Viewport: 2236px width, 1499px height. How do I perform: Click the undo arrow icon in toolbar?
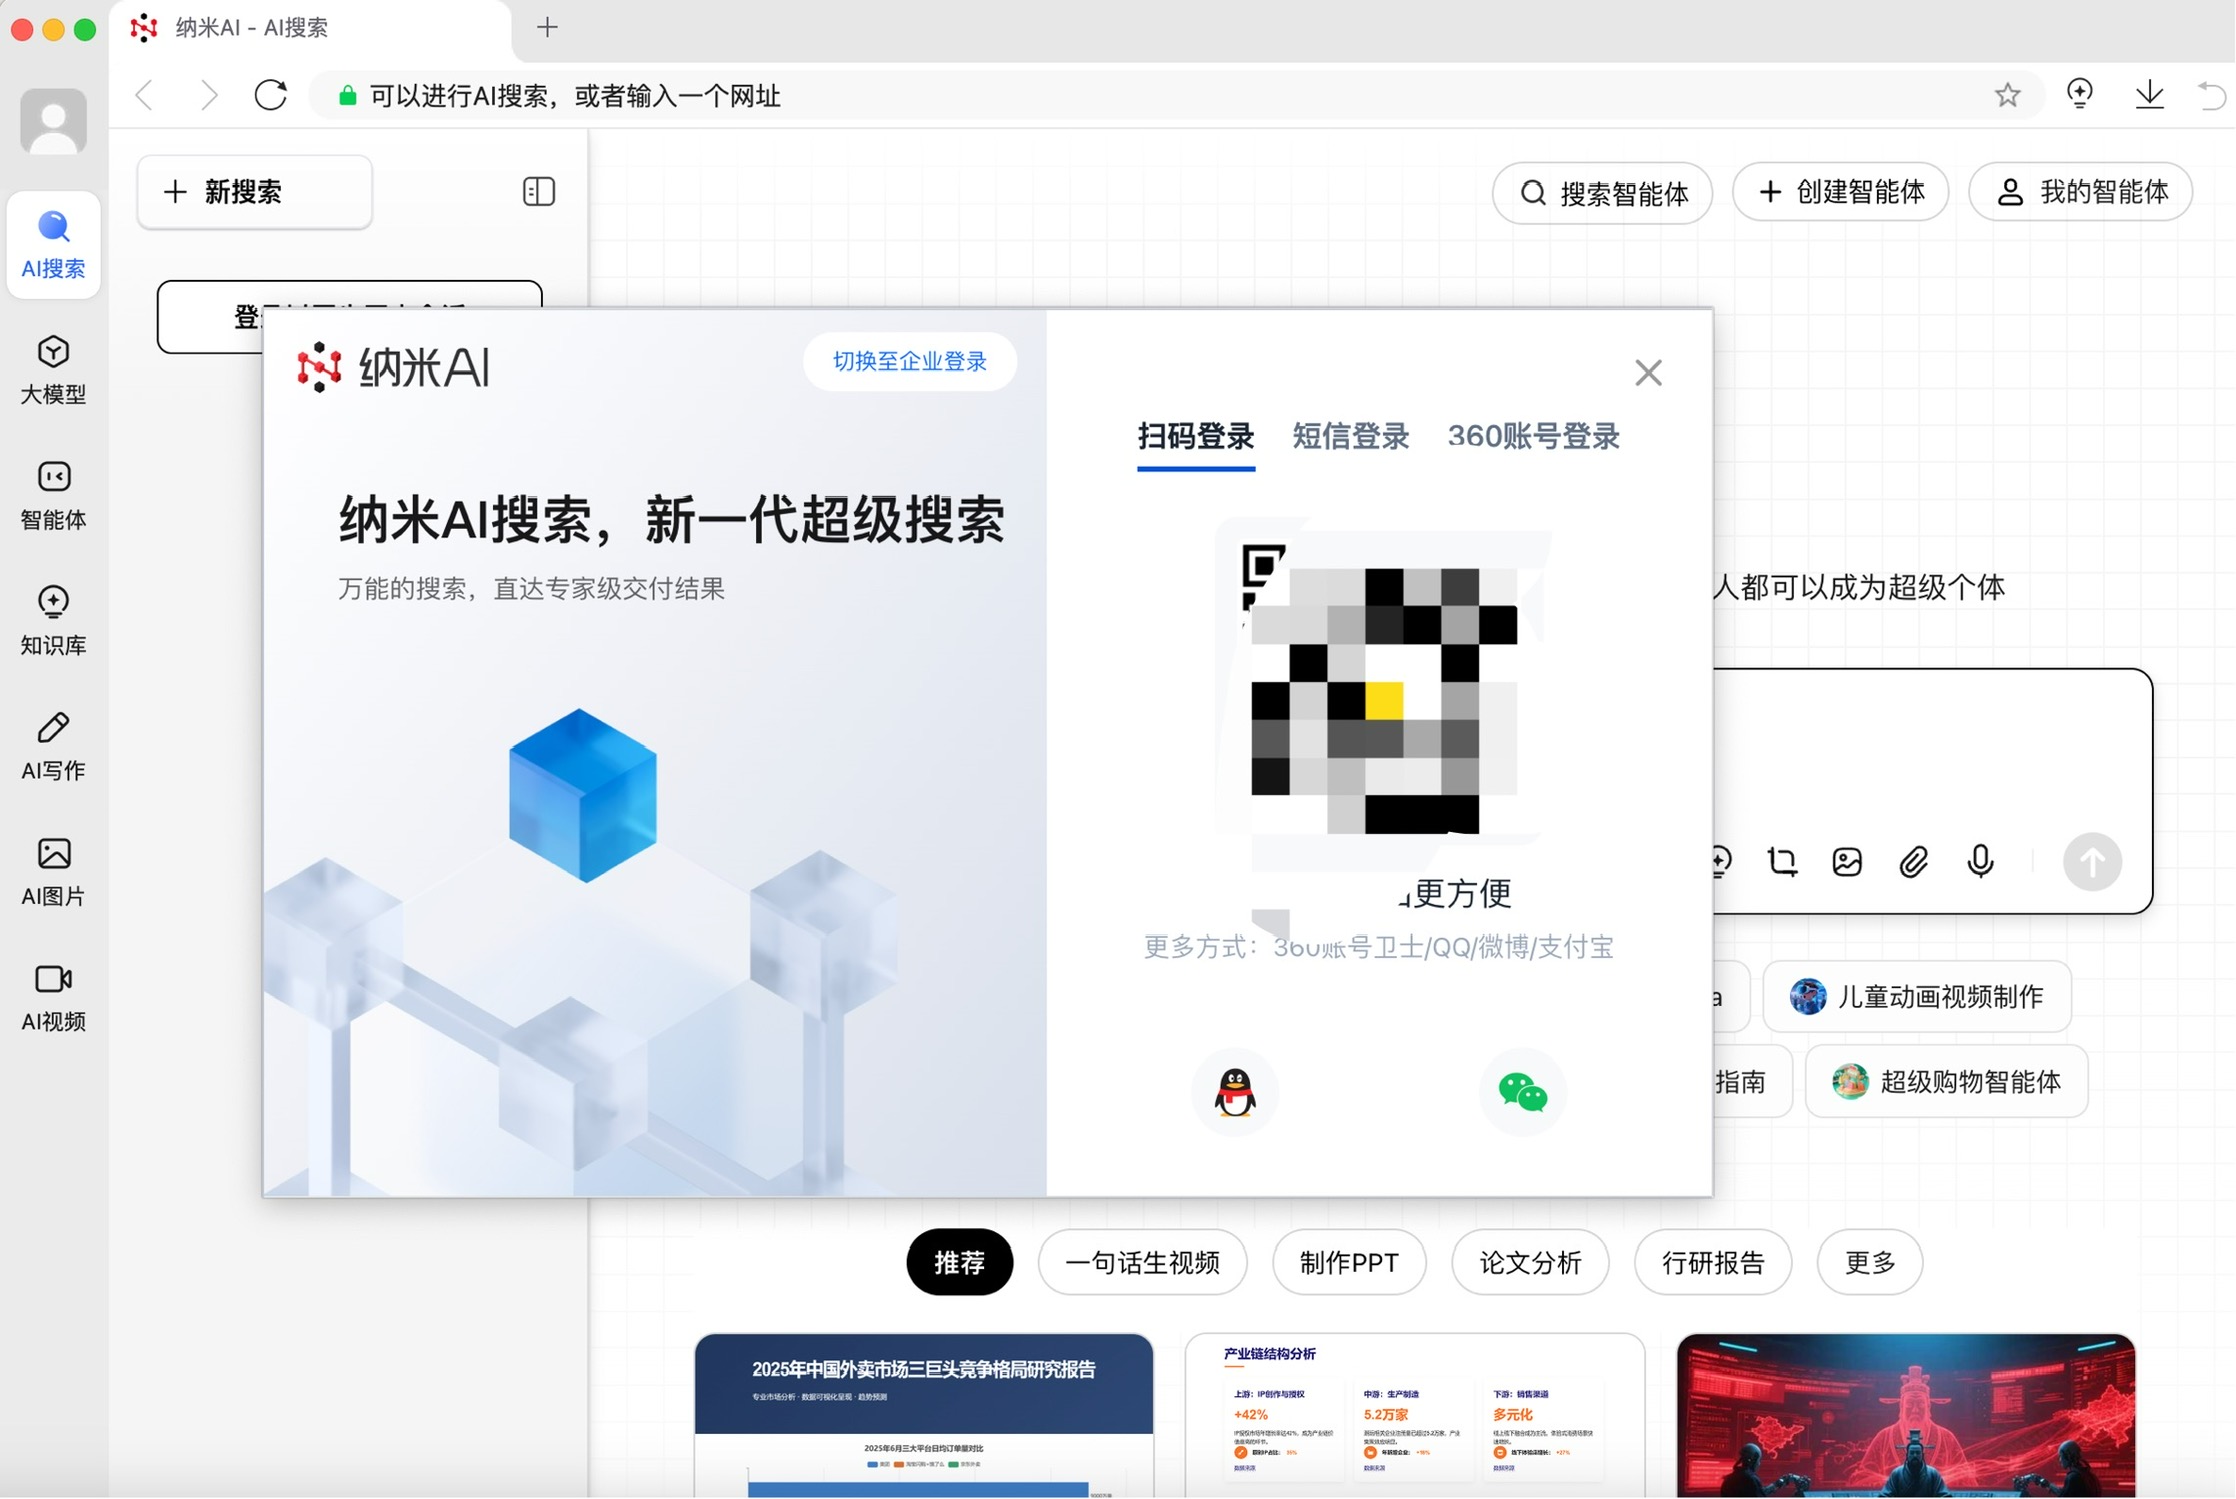coord(2211,95)
